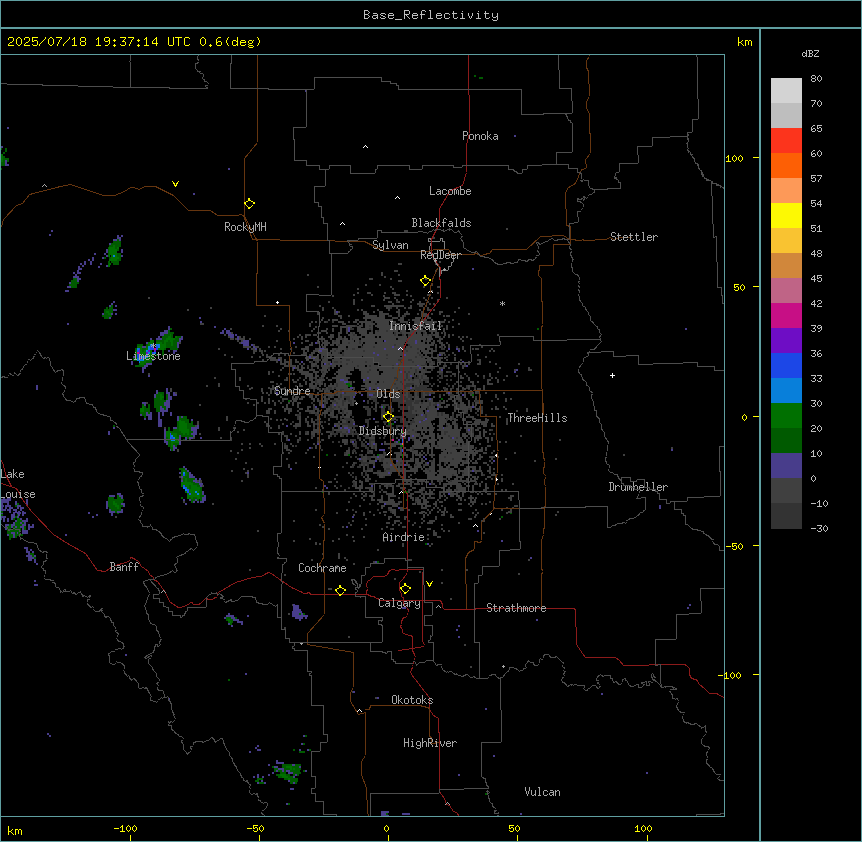Click the Drumheller city label
862x842 pixels.
[x=638, y=487]
